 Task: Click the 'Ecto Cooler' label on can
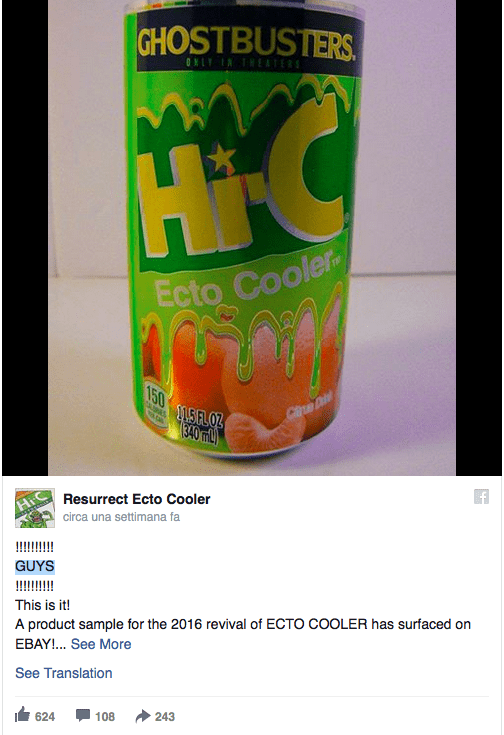point(244,284)
